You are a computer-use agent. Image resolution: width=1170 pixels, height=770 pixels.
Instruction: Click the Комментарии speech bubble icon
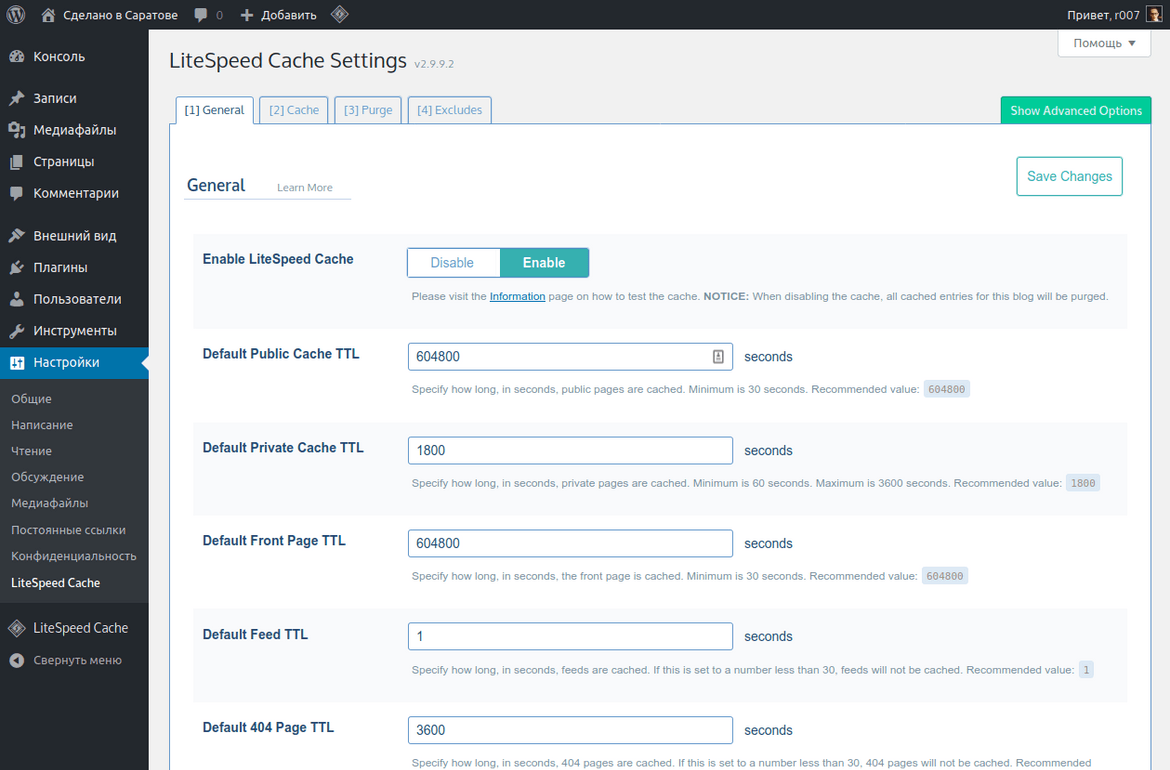coord(16,193)
